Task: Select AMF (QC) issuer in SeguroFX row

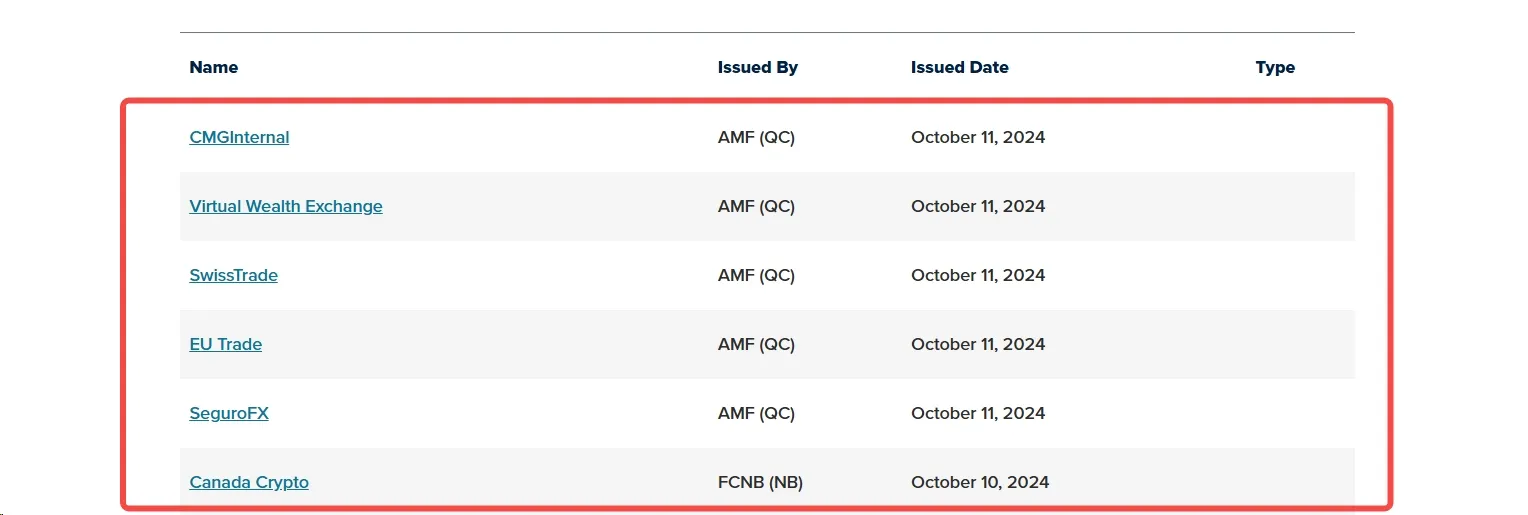Action: pyautogui.click(x=756, y=413)
